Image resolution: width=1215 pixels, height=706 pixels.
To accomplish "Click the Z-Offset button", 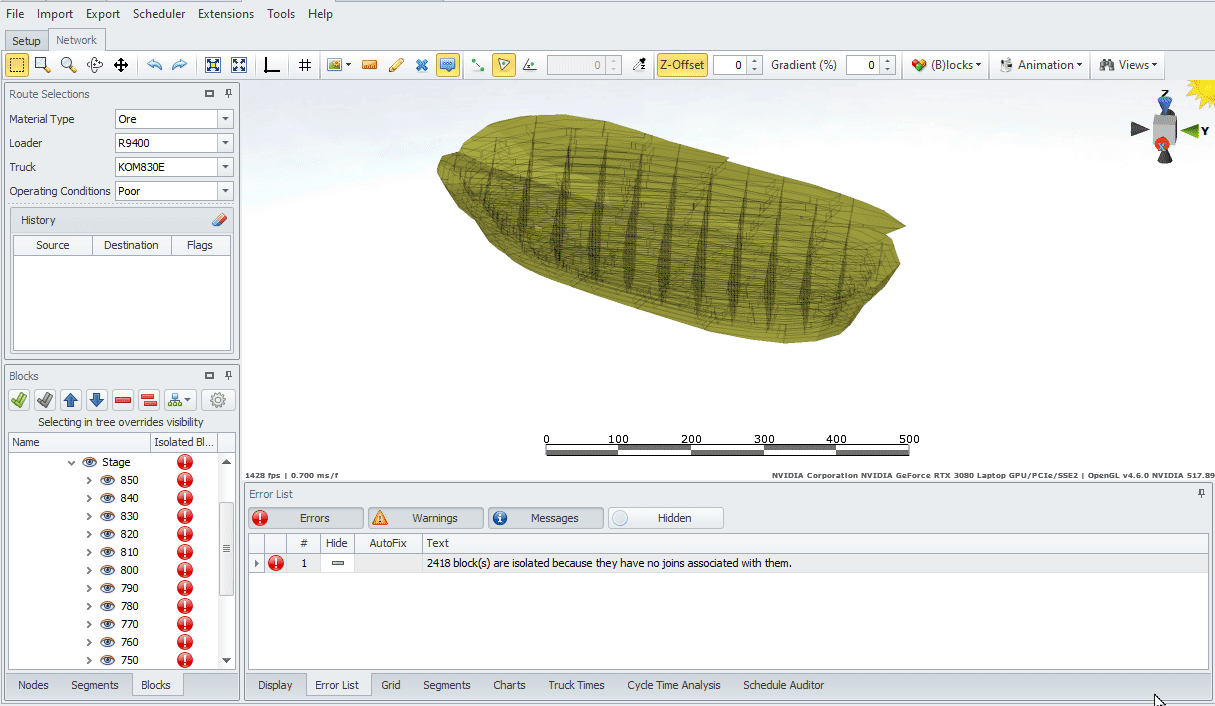I will point(682,65).
